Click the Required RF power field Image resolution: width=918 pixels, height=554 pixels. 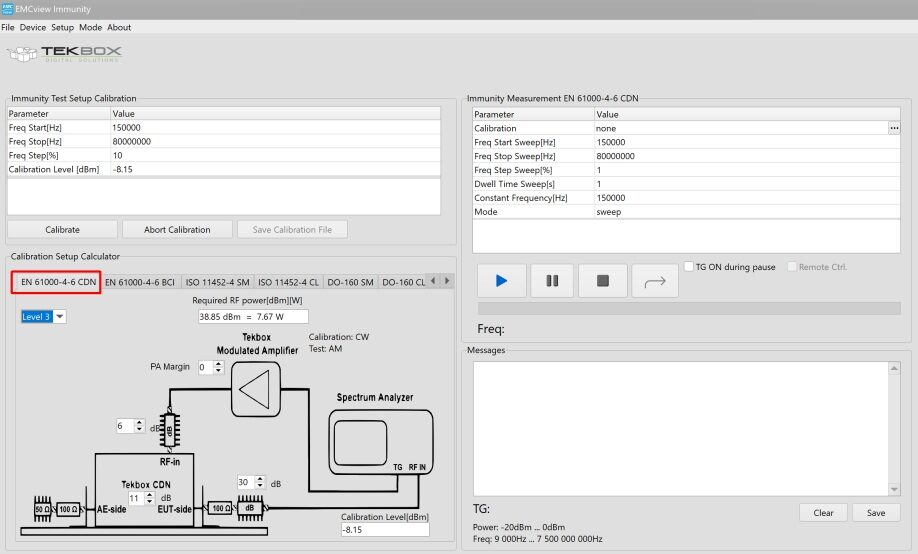pyautogui.click(x=253, y=317)
